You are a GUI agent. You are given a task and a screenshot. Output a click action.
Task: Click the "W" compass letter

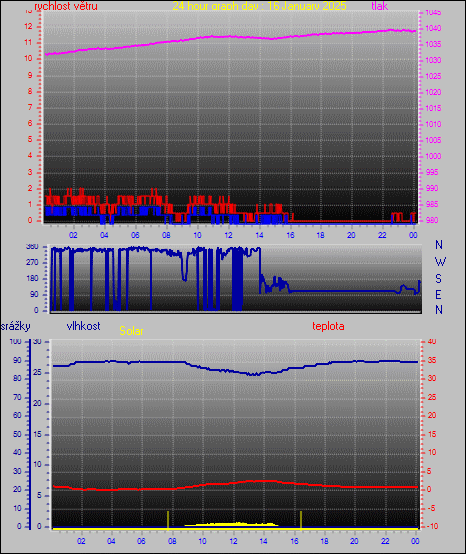tap(440, 262)
